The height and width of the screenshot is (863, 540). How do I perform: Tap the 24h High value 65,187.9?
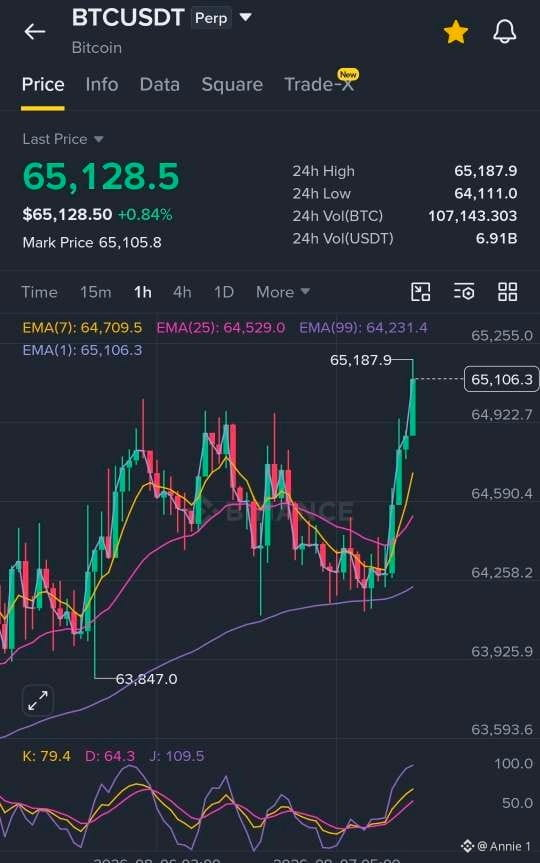(486, 171)
